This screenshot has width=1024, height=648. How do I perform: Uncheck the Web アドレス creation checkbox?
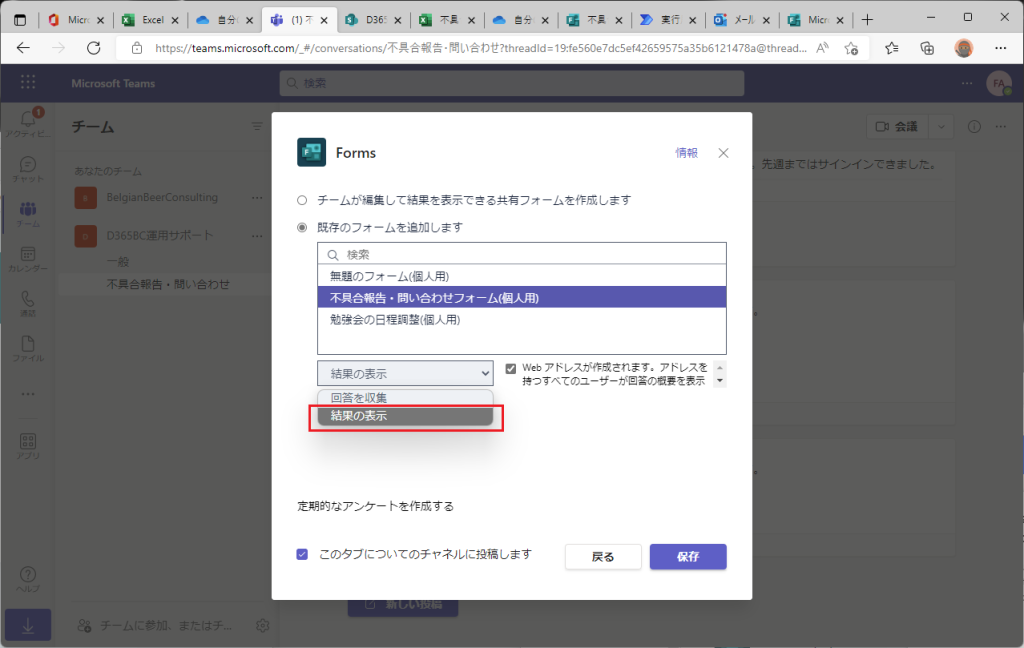click(x=511, y=368)
